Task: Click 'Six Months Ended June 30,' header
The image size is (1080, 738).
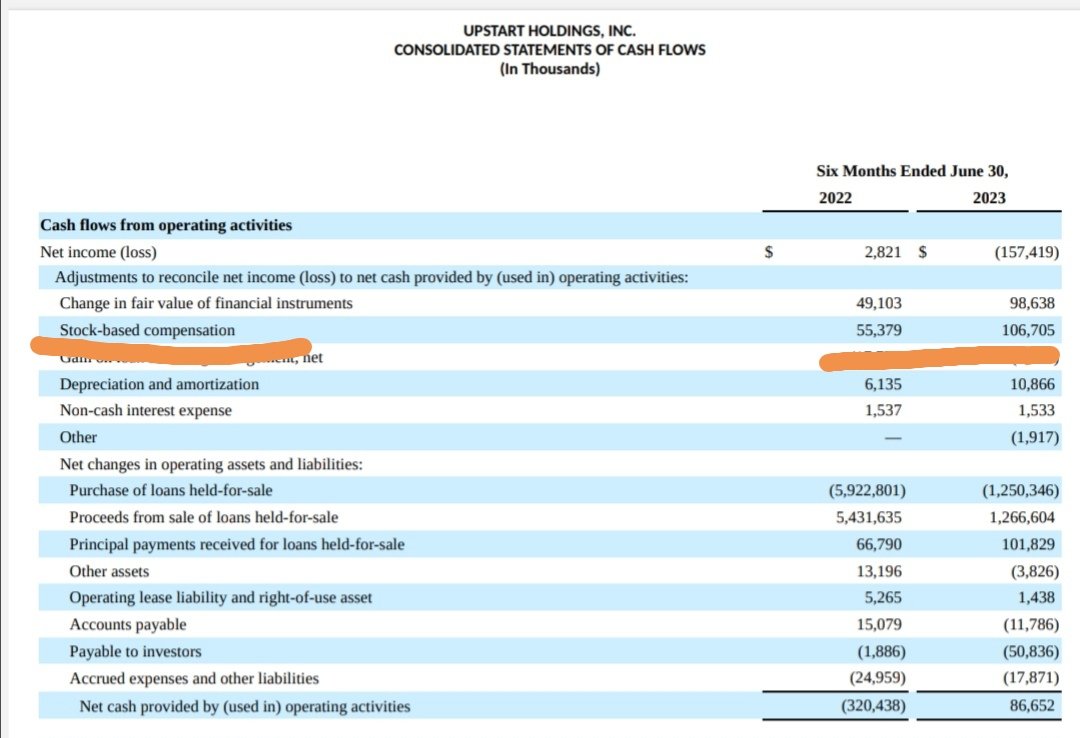Action: [x=912, y=171]
